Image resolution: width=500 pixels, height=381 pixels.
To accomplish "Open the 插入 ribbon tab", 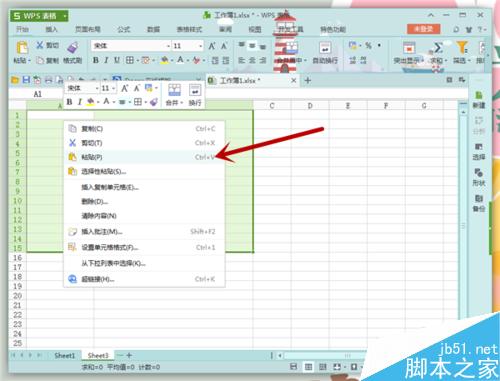I will tap(52, 29).
